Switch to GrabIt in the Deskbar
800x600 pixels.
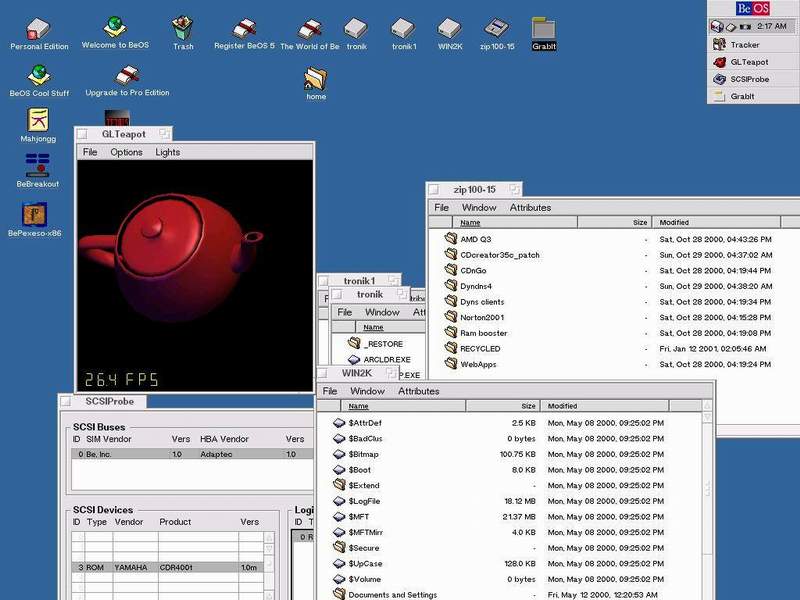click(x=753, y=96)
